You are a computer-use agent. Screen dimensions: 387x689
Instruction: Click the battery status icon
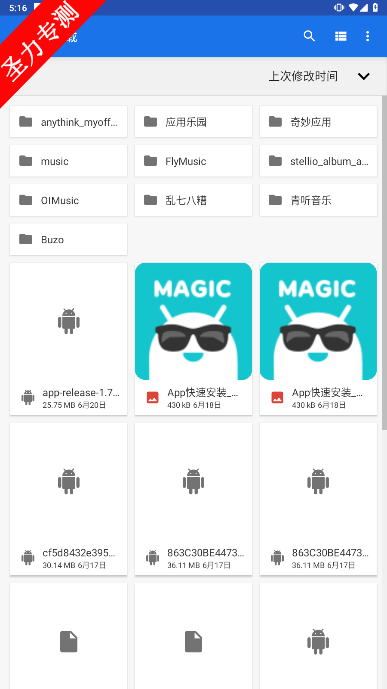click(375, 7)
